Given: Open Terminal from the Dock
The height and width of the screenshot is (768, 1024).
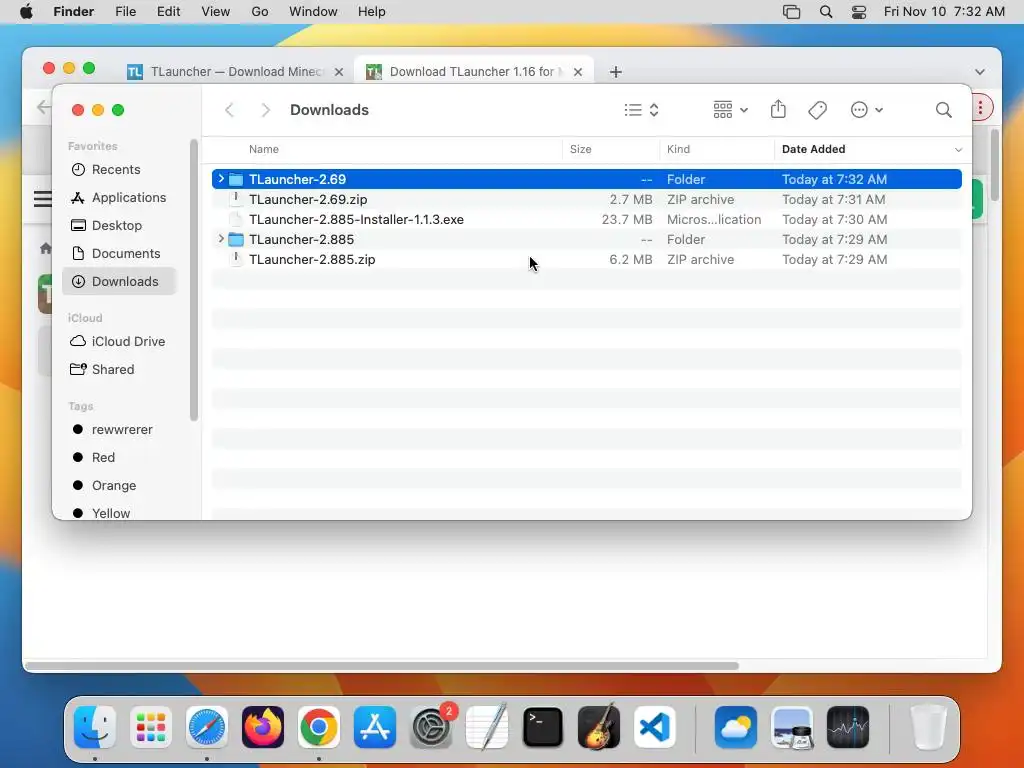Looking at the screenshot, I should pyautogui.click(x=543, y=727).
